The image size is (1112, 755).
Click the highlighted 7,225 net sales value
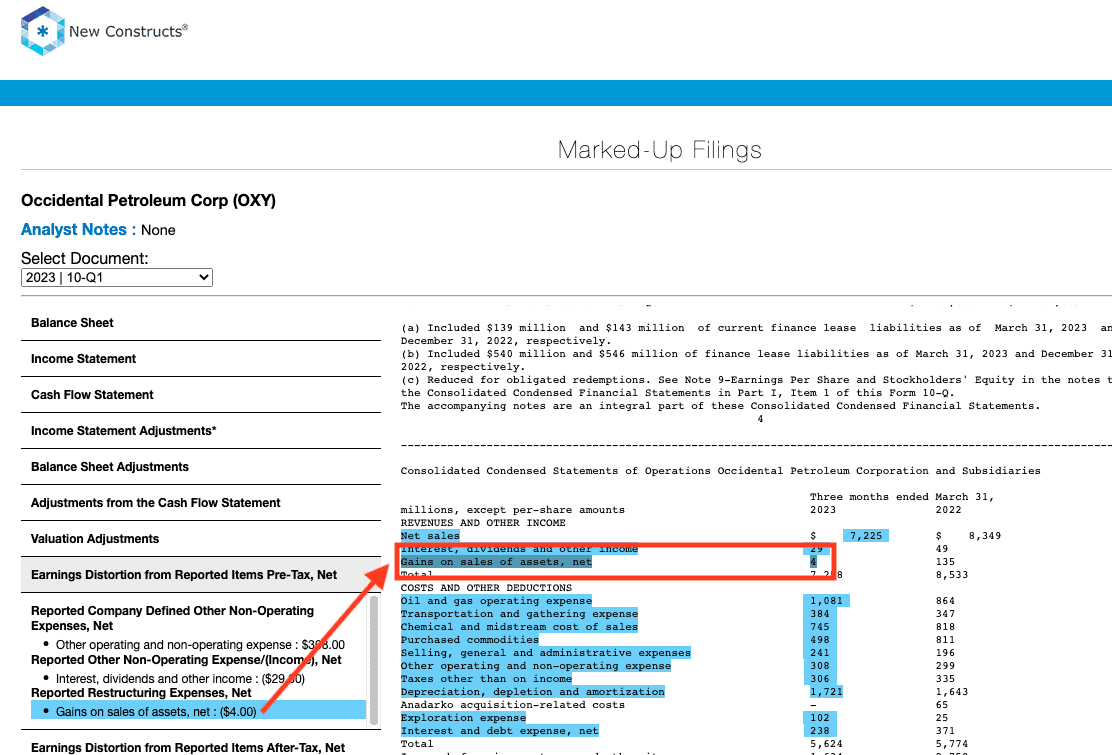pyautogui.click(x=865, y=536)
